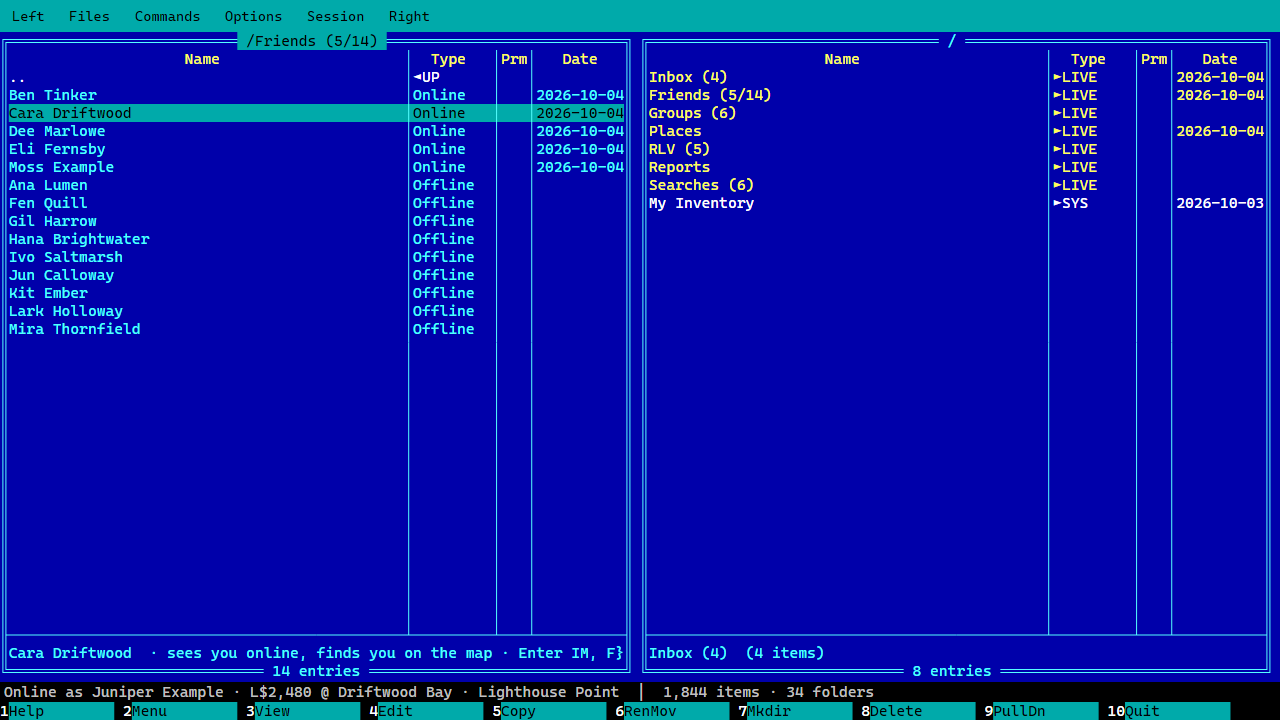Image resolution: width=1280 pixels, height=720 pixels.
Task: Select offline friend Hana Brightwater
Action: pos(316,239)
